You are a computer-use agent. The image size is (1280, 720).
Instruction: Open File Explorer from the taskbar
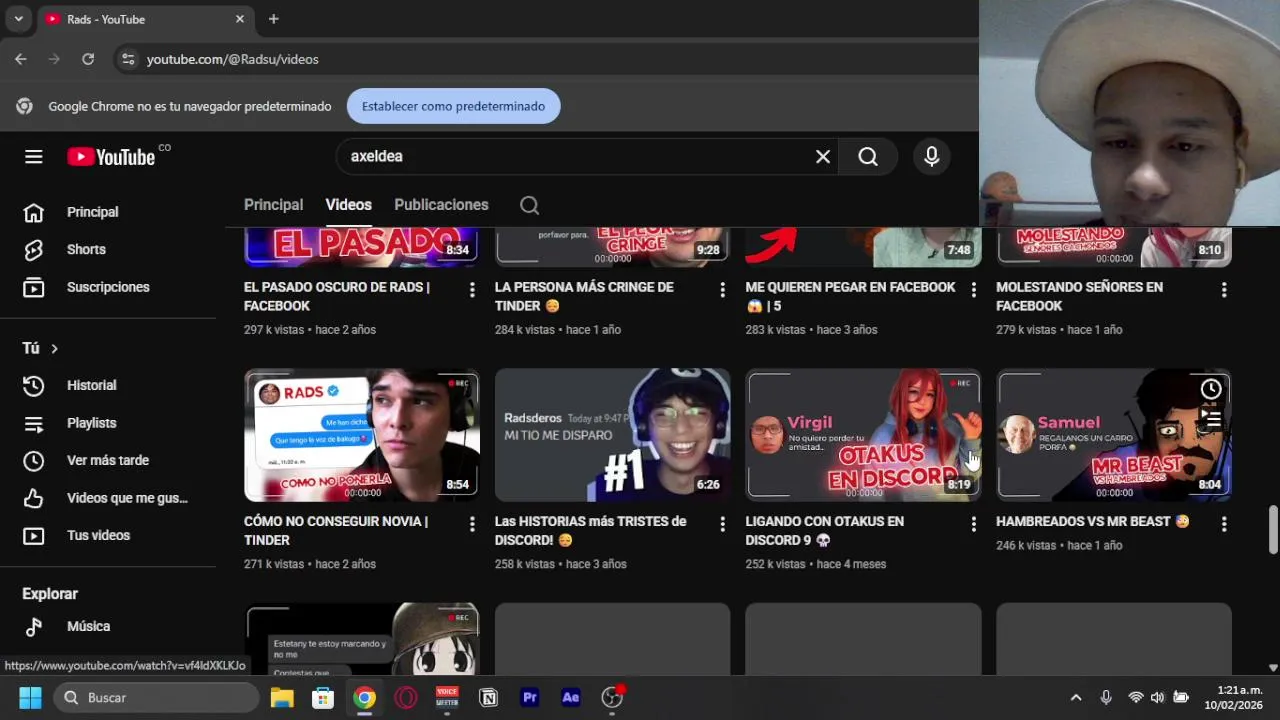pos(282,698)
